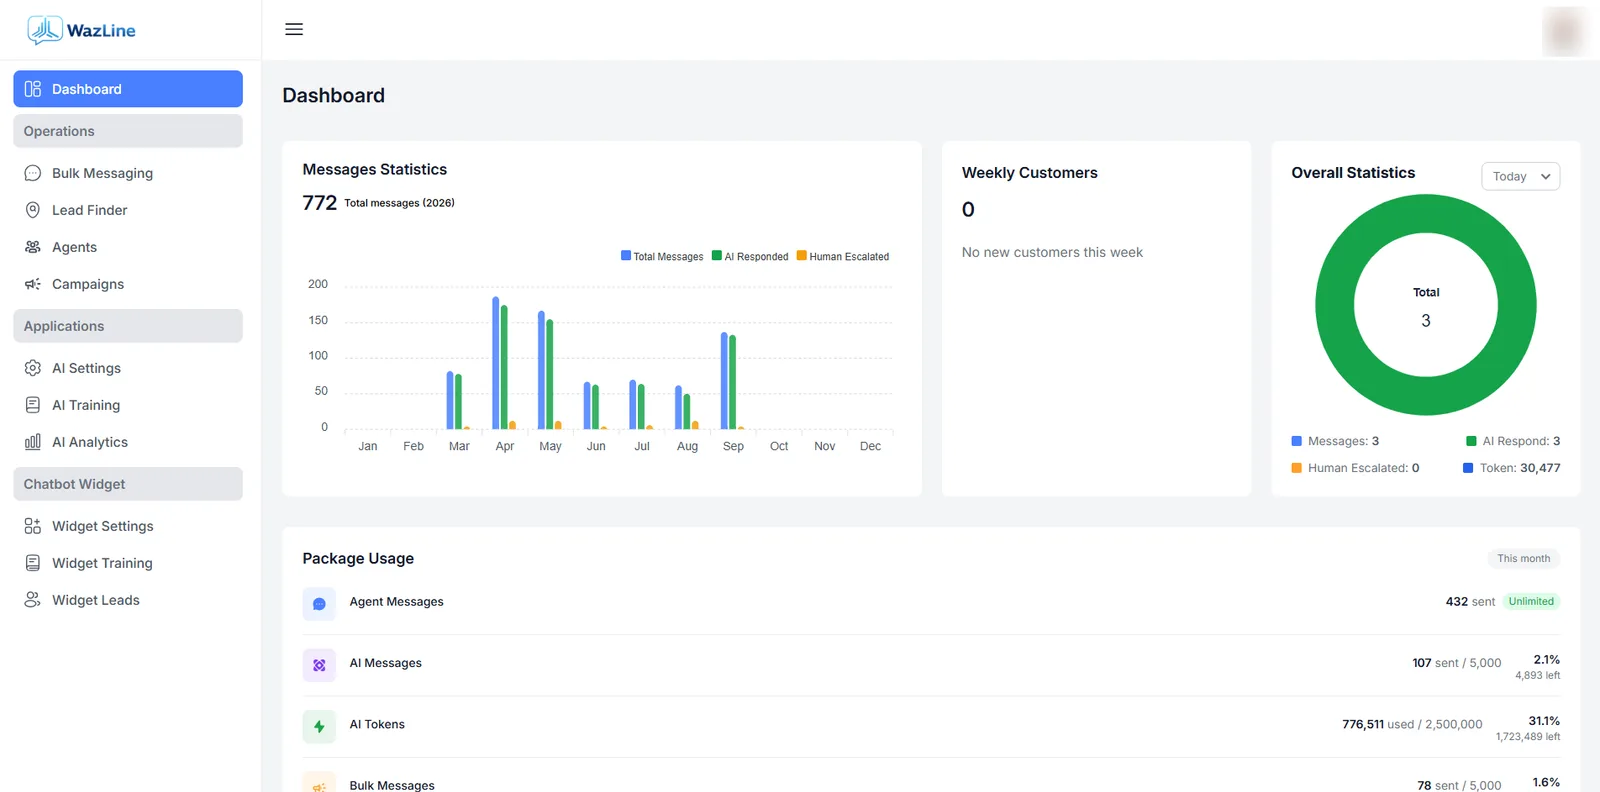This screenshot has width=1600, height=792.
Task: Click the AI Settings gear icon
Action: tap(33, 368)
